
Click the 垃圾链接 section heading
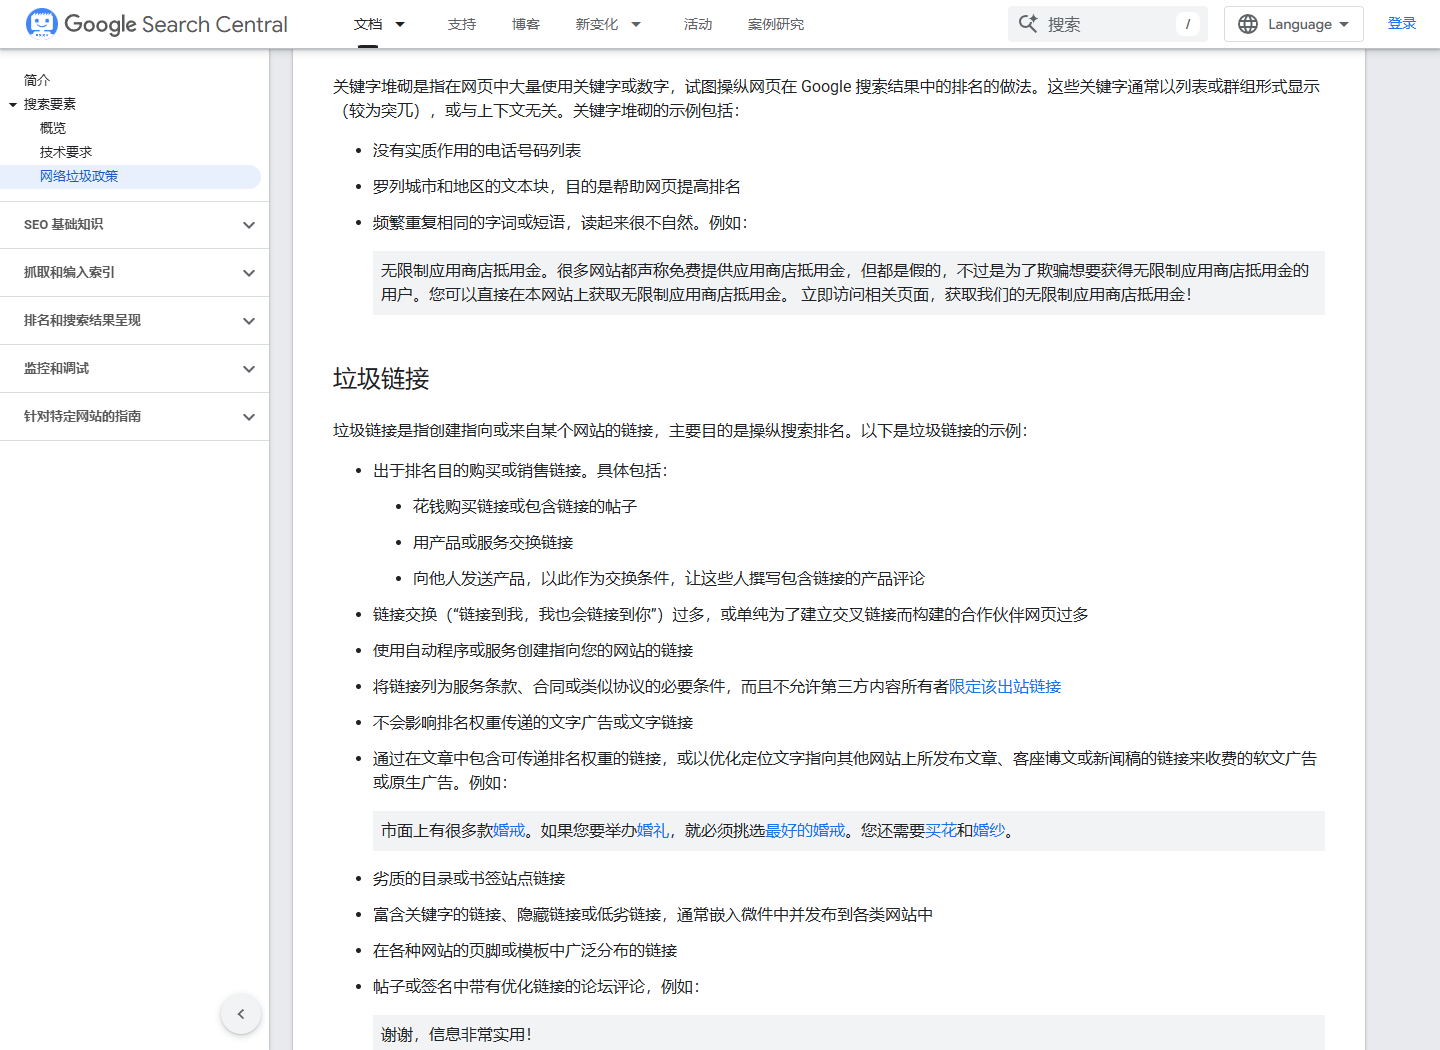[x=381, y=378]
